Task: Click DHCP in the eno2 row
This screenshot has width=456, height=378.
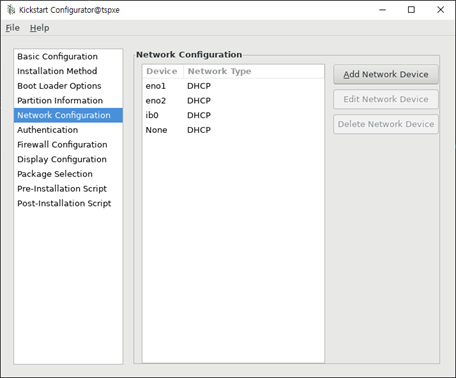Action: tap(199, 101)
